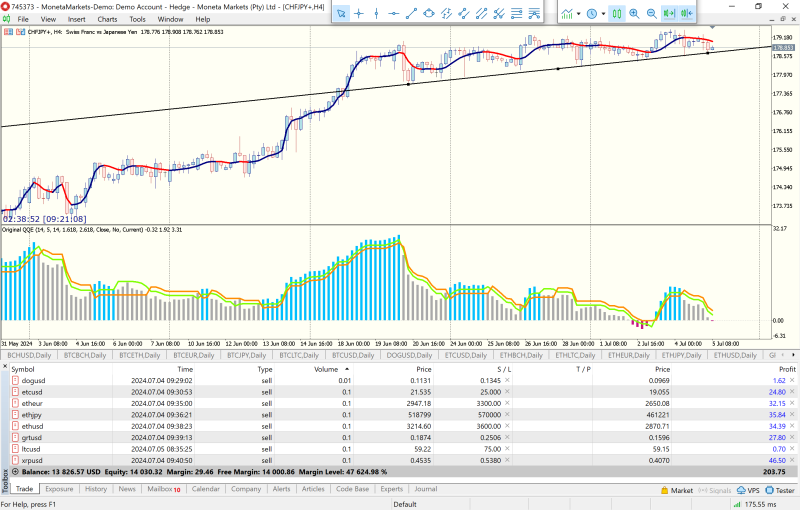Viewport: 800px width, 510px height.
Task: Open the timeframe clock dropdown arrow
Action: (602, 13)
